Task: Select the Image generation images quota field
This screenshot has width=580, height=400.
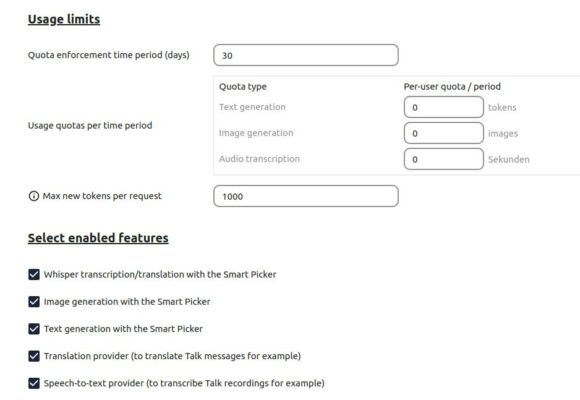Action: tap(444, 133)
